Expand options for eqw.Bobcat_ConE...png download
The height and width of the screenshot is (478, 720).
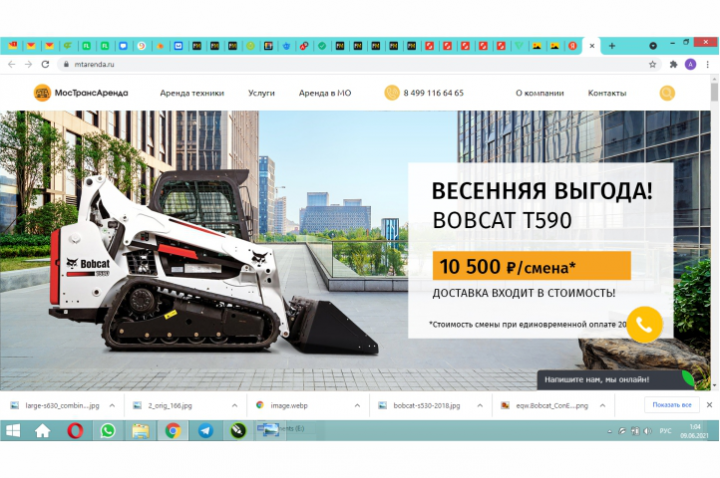click(x=602, y=405)
